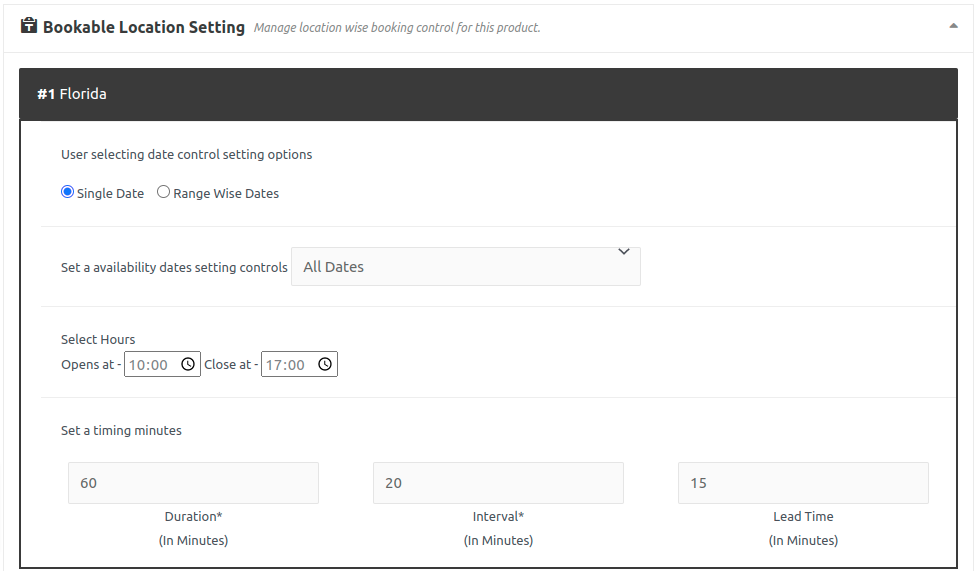
Task: Collapse the Bookable Location Setting panel arrow
Action: point(953,27)
